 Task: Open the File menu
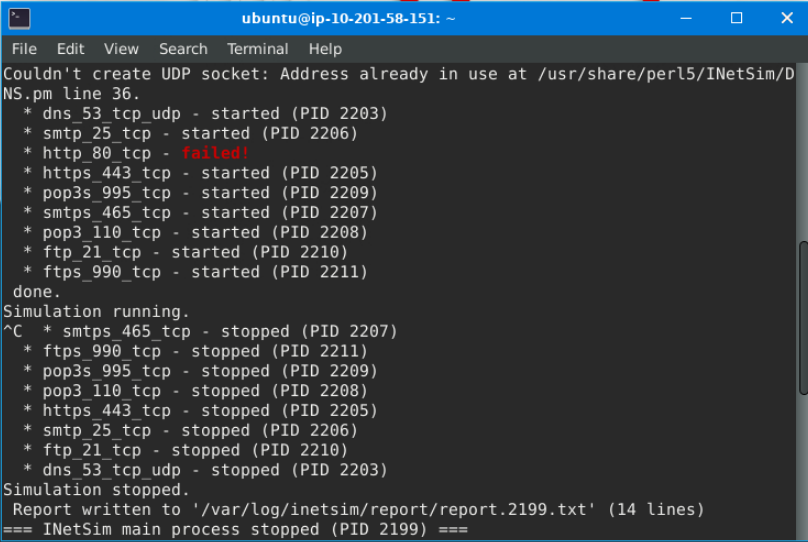pos(24,49)
